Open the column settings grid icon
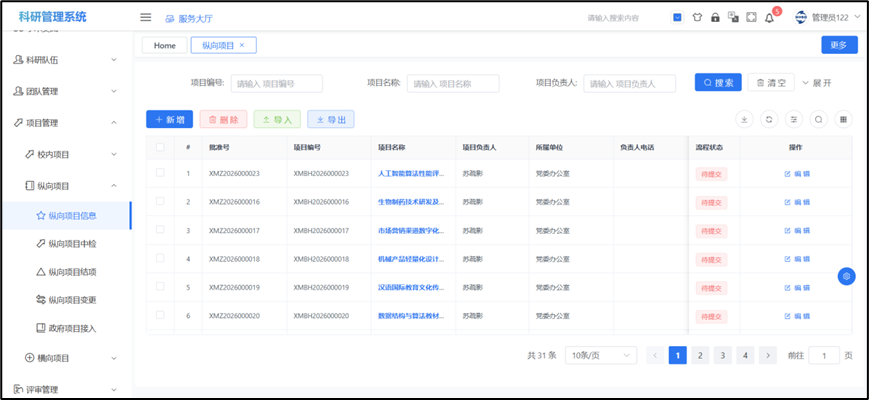 (x=844, y=119)
